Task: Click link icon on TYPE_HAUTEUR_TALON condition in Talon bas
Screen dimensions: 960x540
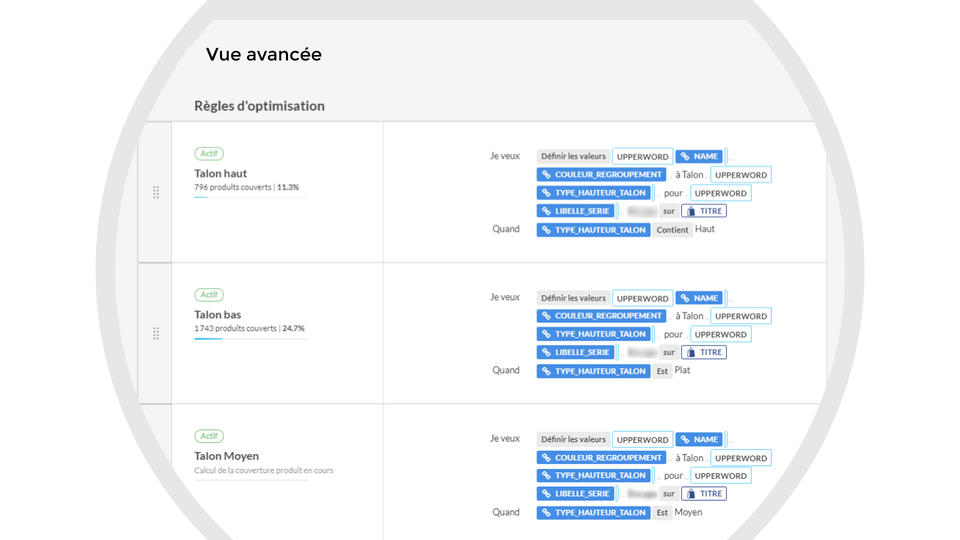Action: 546,371
